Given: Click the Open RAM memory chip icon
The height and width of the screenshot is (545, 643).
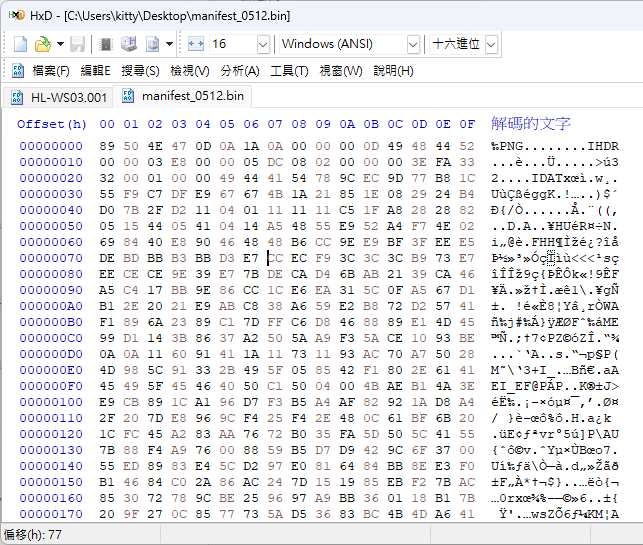Looking at the screenshot, I should tap(106, 44).
